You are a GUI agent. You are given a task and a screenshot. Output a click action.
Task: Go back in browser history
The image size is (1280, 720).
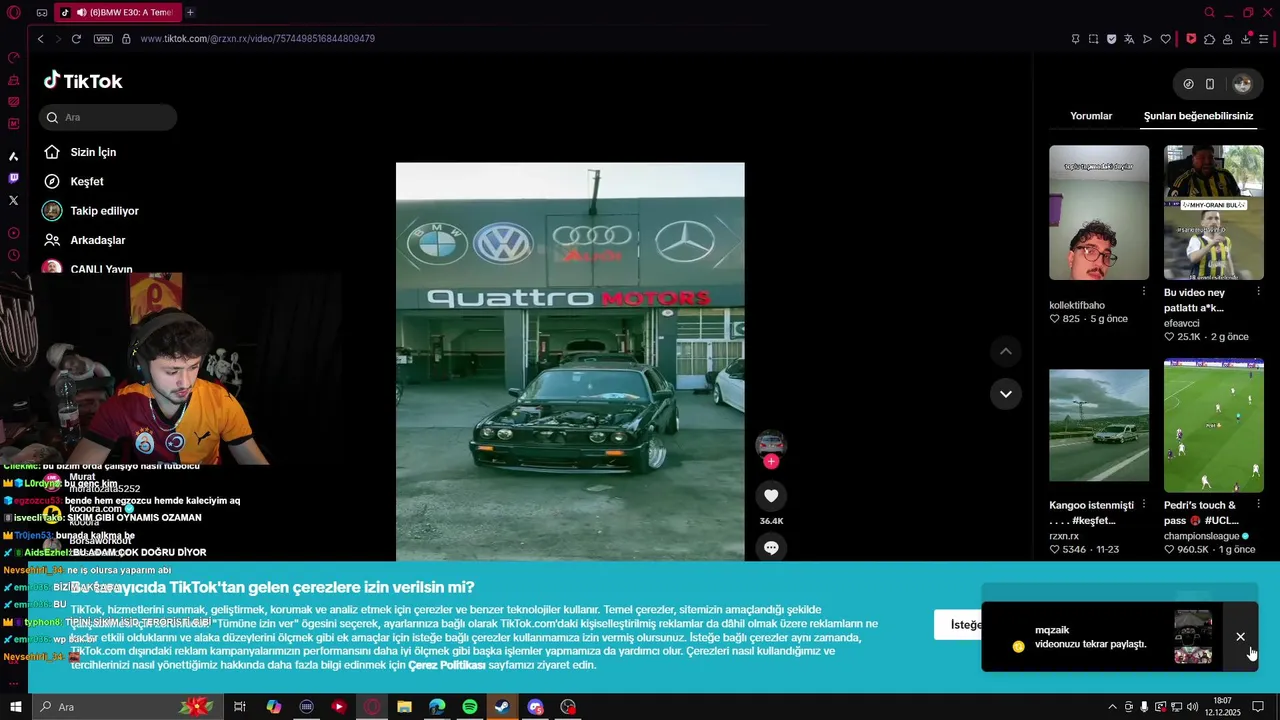(x=40, y=39)
